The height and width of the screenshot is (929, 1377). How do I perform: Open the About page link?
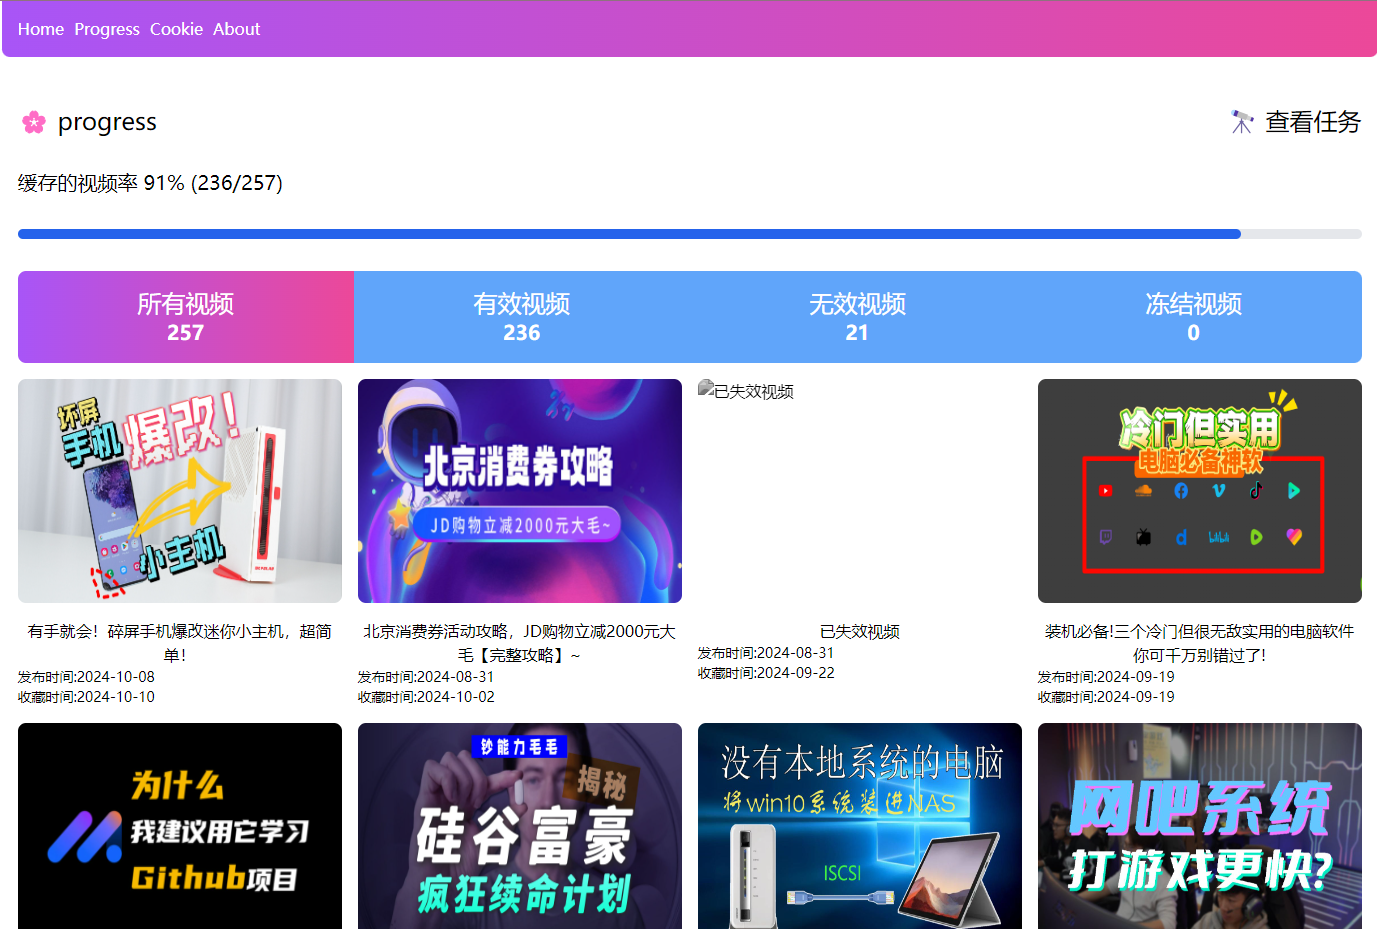coord(236,29)
